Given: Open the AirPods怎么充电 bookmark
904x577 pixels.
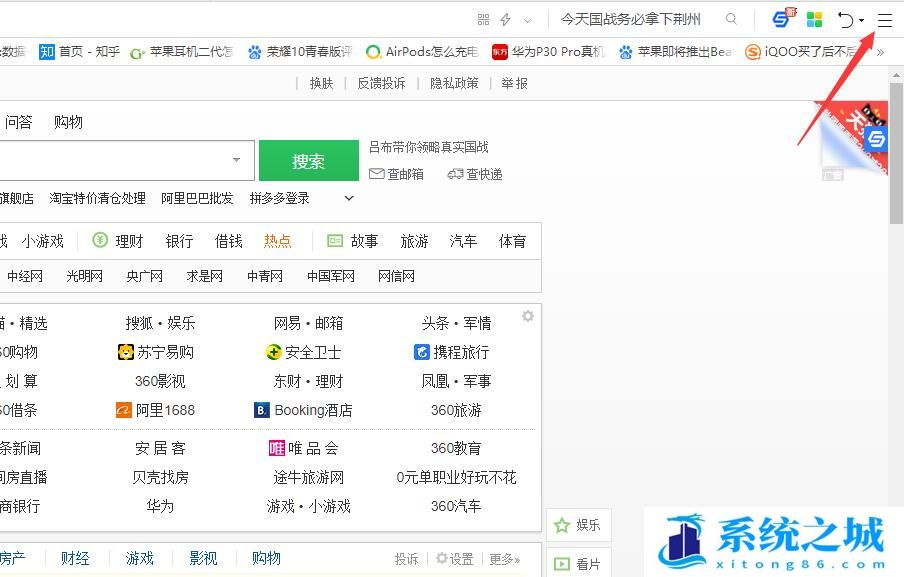Looking at the screenshot, I should point(422,52).
